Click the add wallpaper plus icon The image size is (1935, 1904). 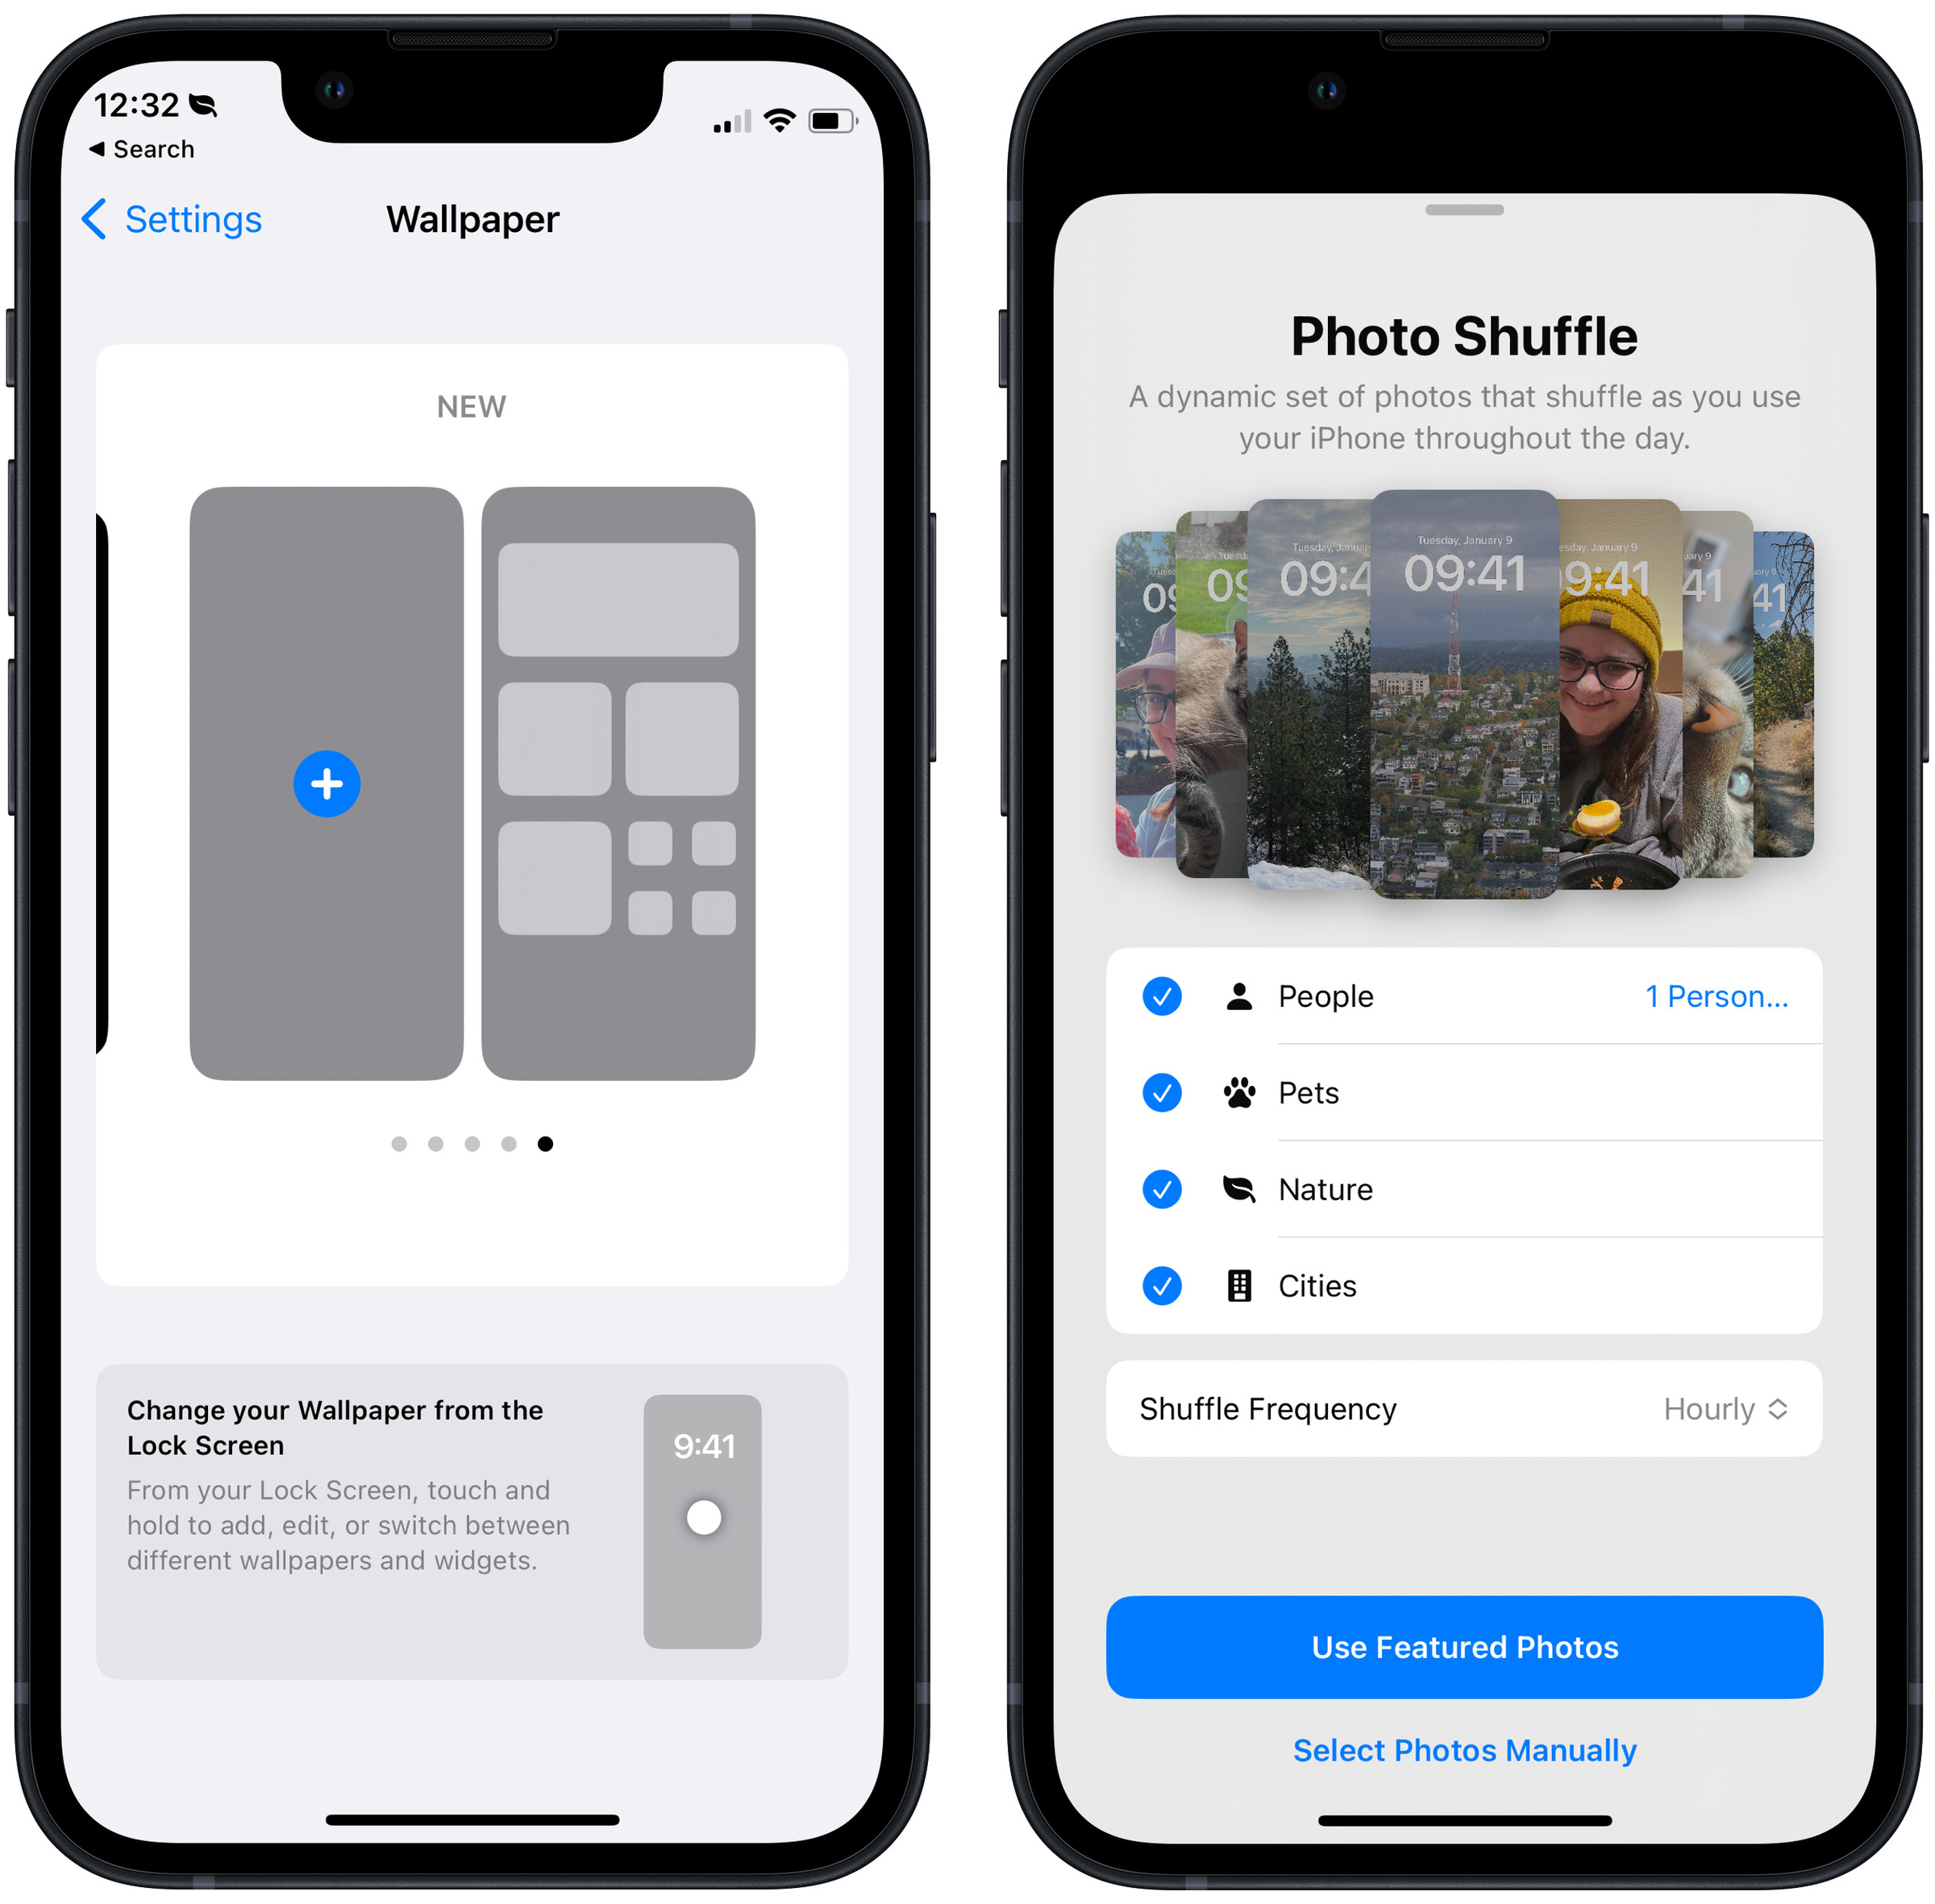tap(327, 784)
